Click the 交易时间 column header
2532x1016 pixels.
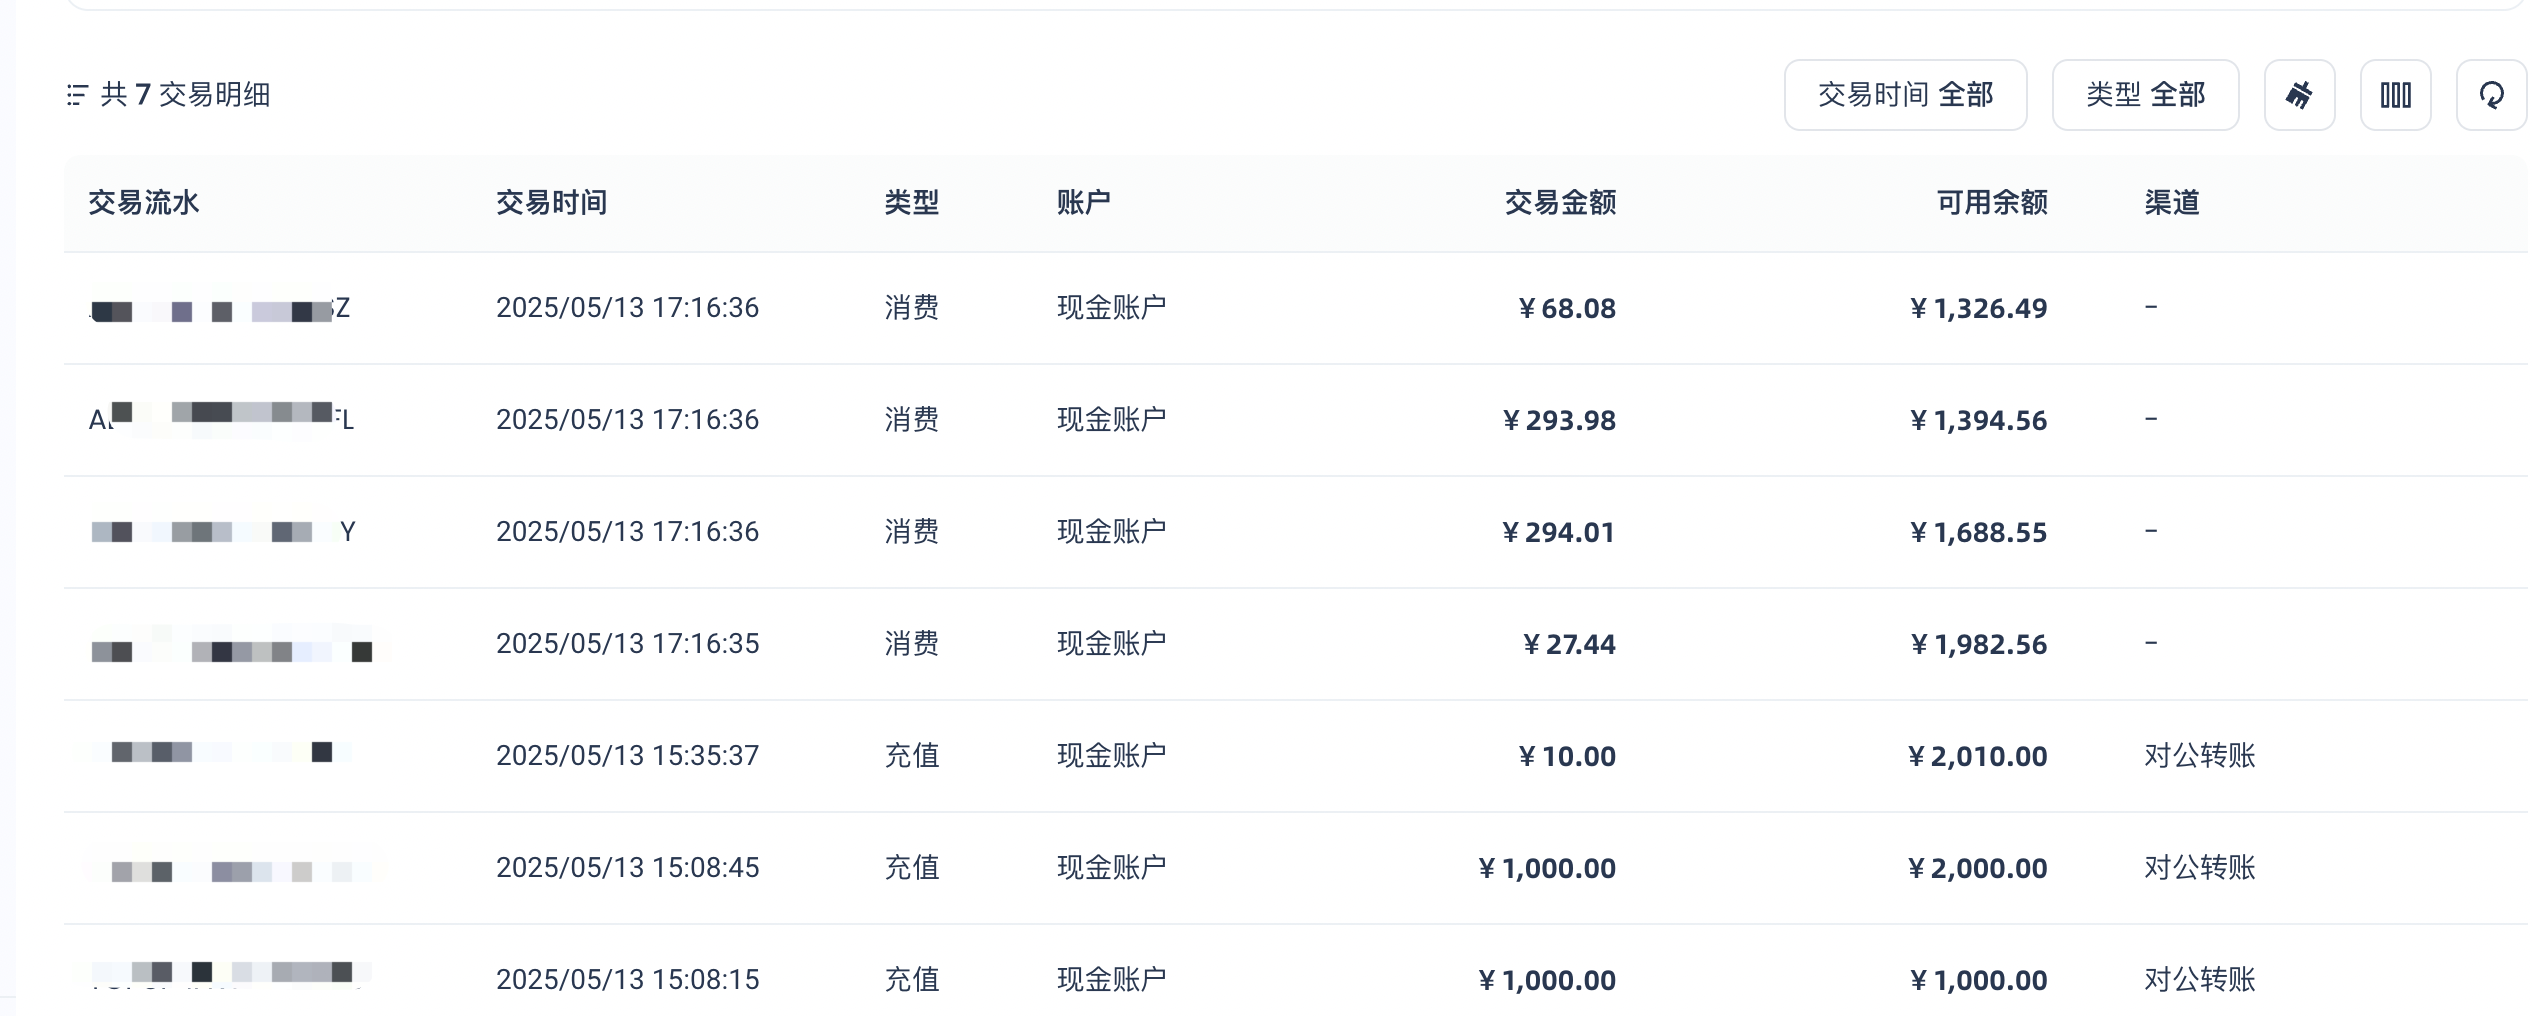pyautogui.click(x=551, y=203)
